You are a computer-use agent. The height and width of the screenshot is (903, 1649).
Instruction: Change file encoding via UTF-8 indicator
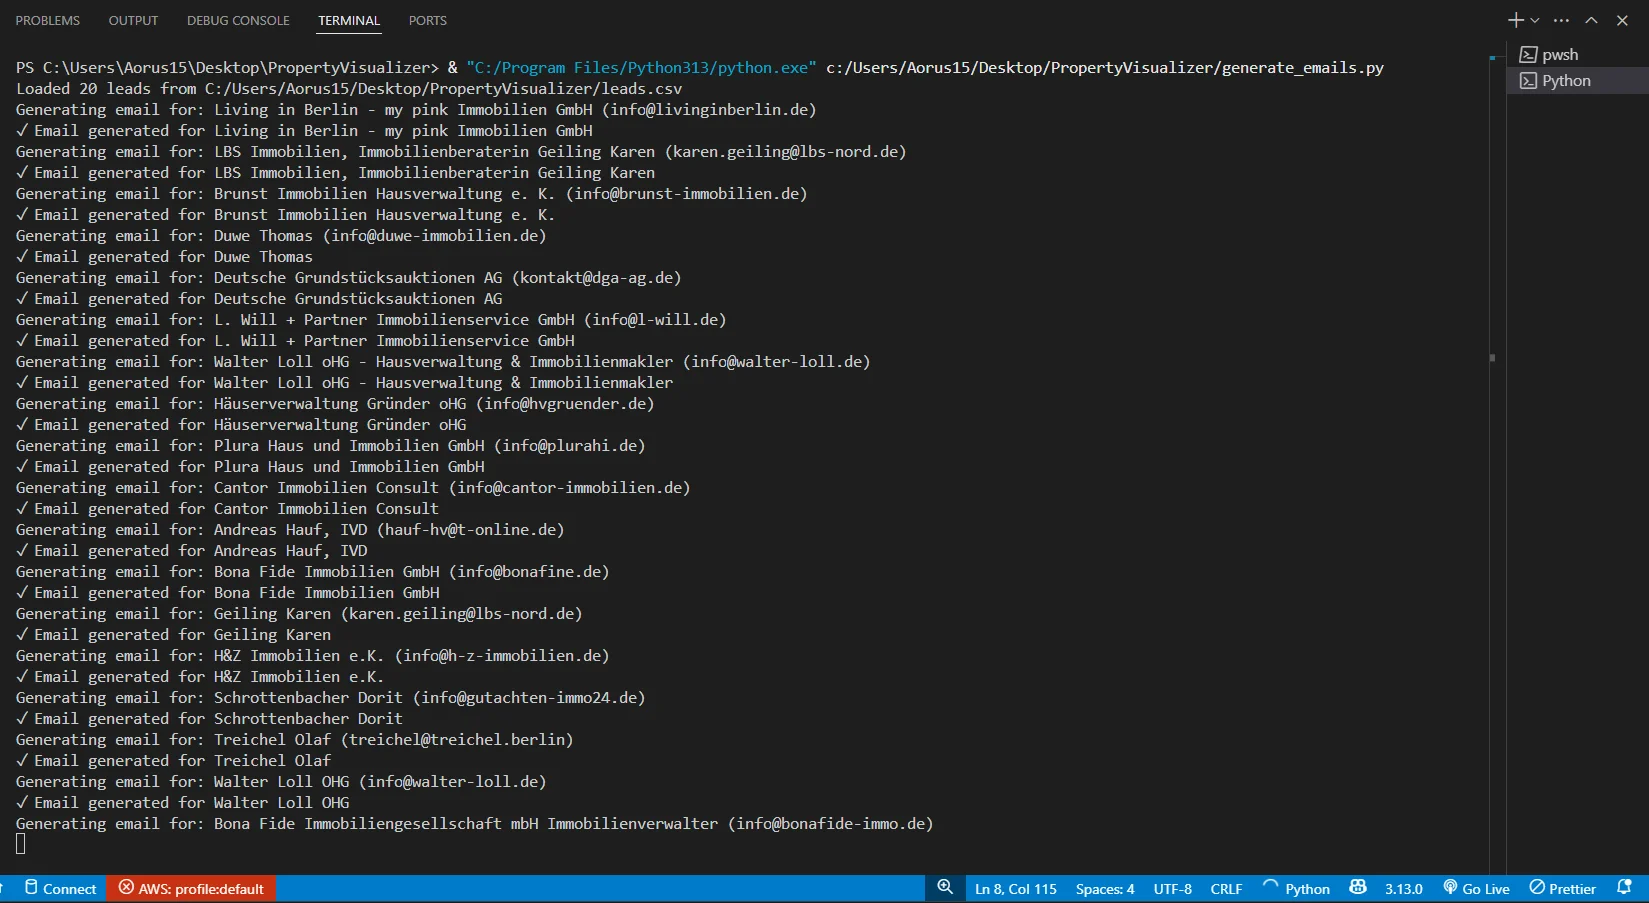coord(1172,889)
